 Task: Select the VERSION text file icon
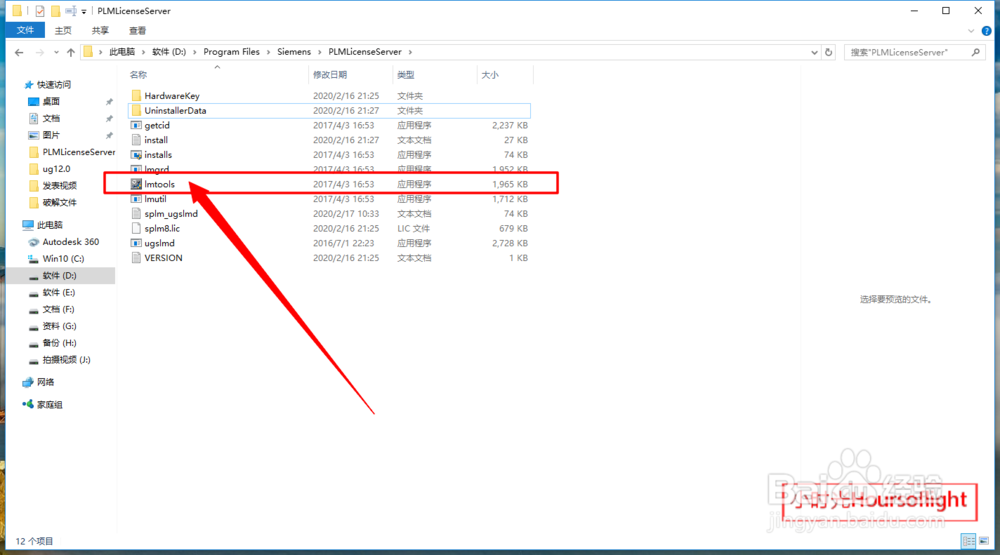(x=136, y=258)
